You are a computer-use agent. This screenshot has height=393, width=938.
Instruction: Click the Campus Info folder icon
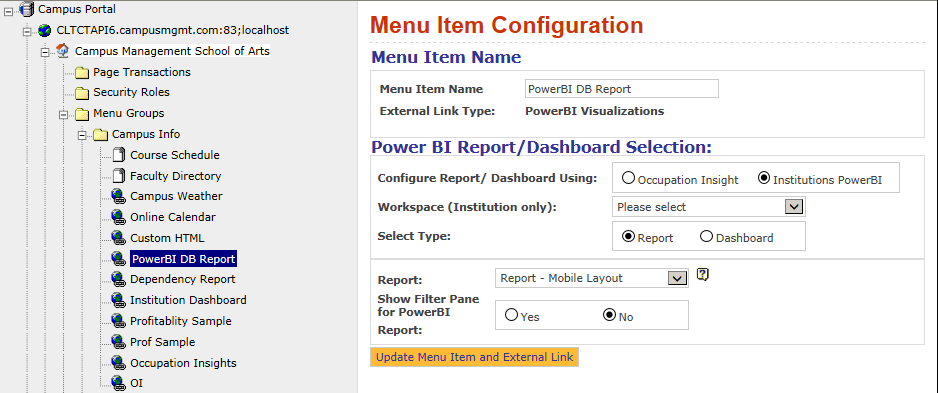pyautogui.click(x=101, y=135)
